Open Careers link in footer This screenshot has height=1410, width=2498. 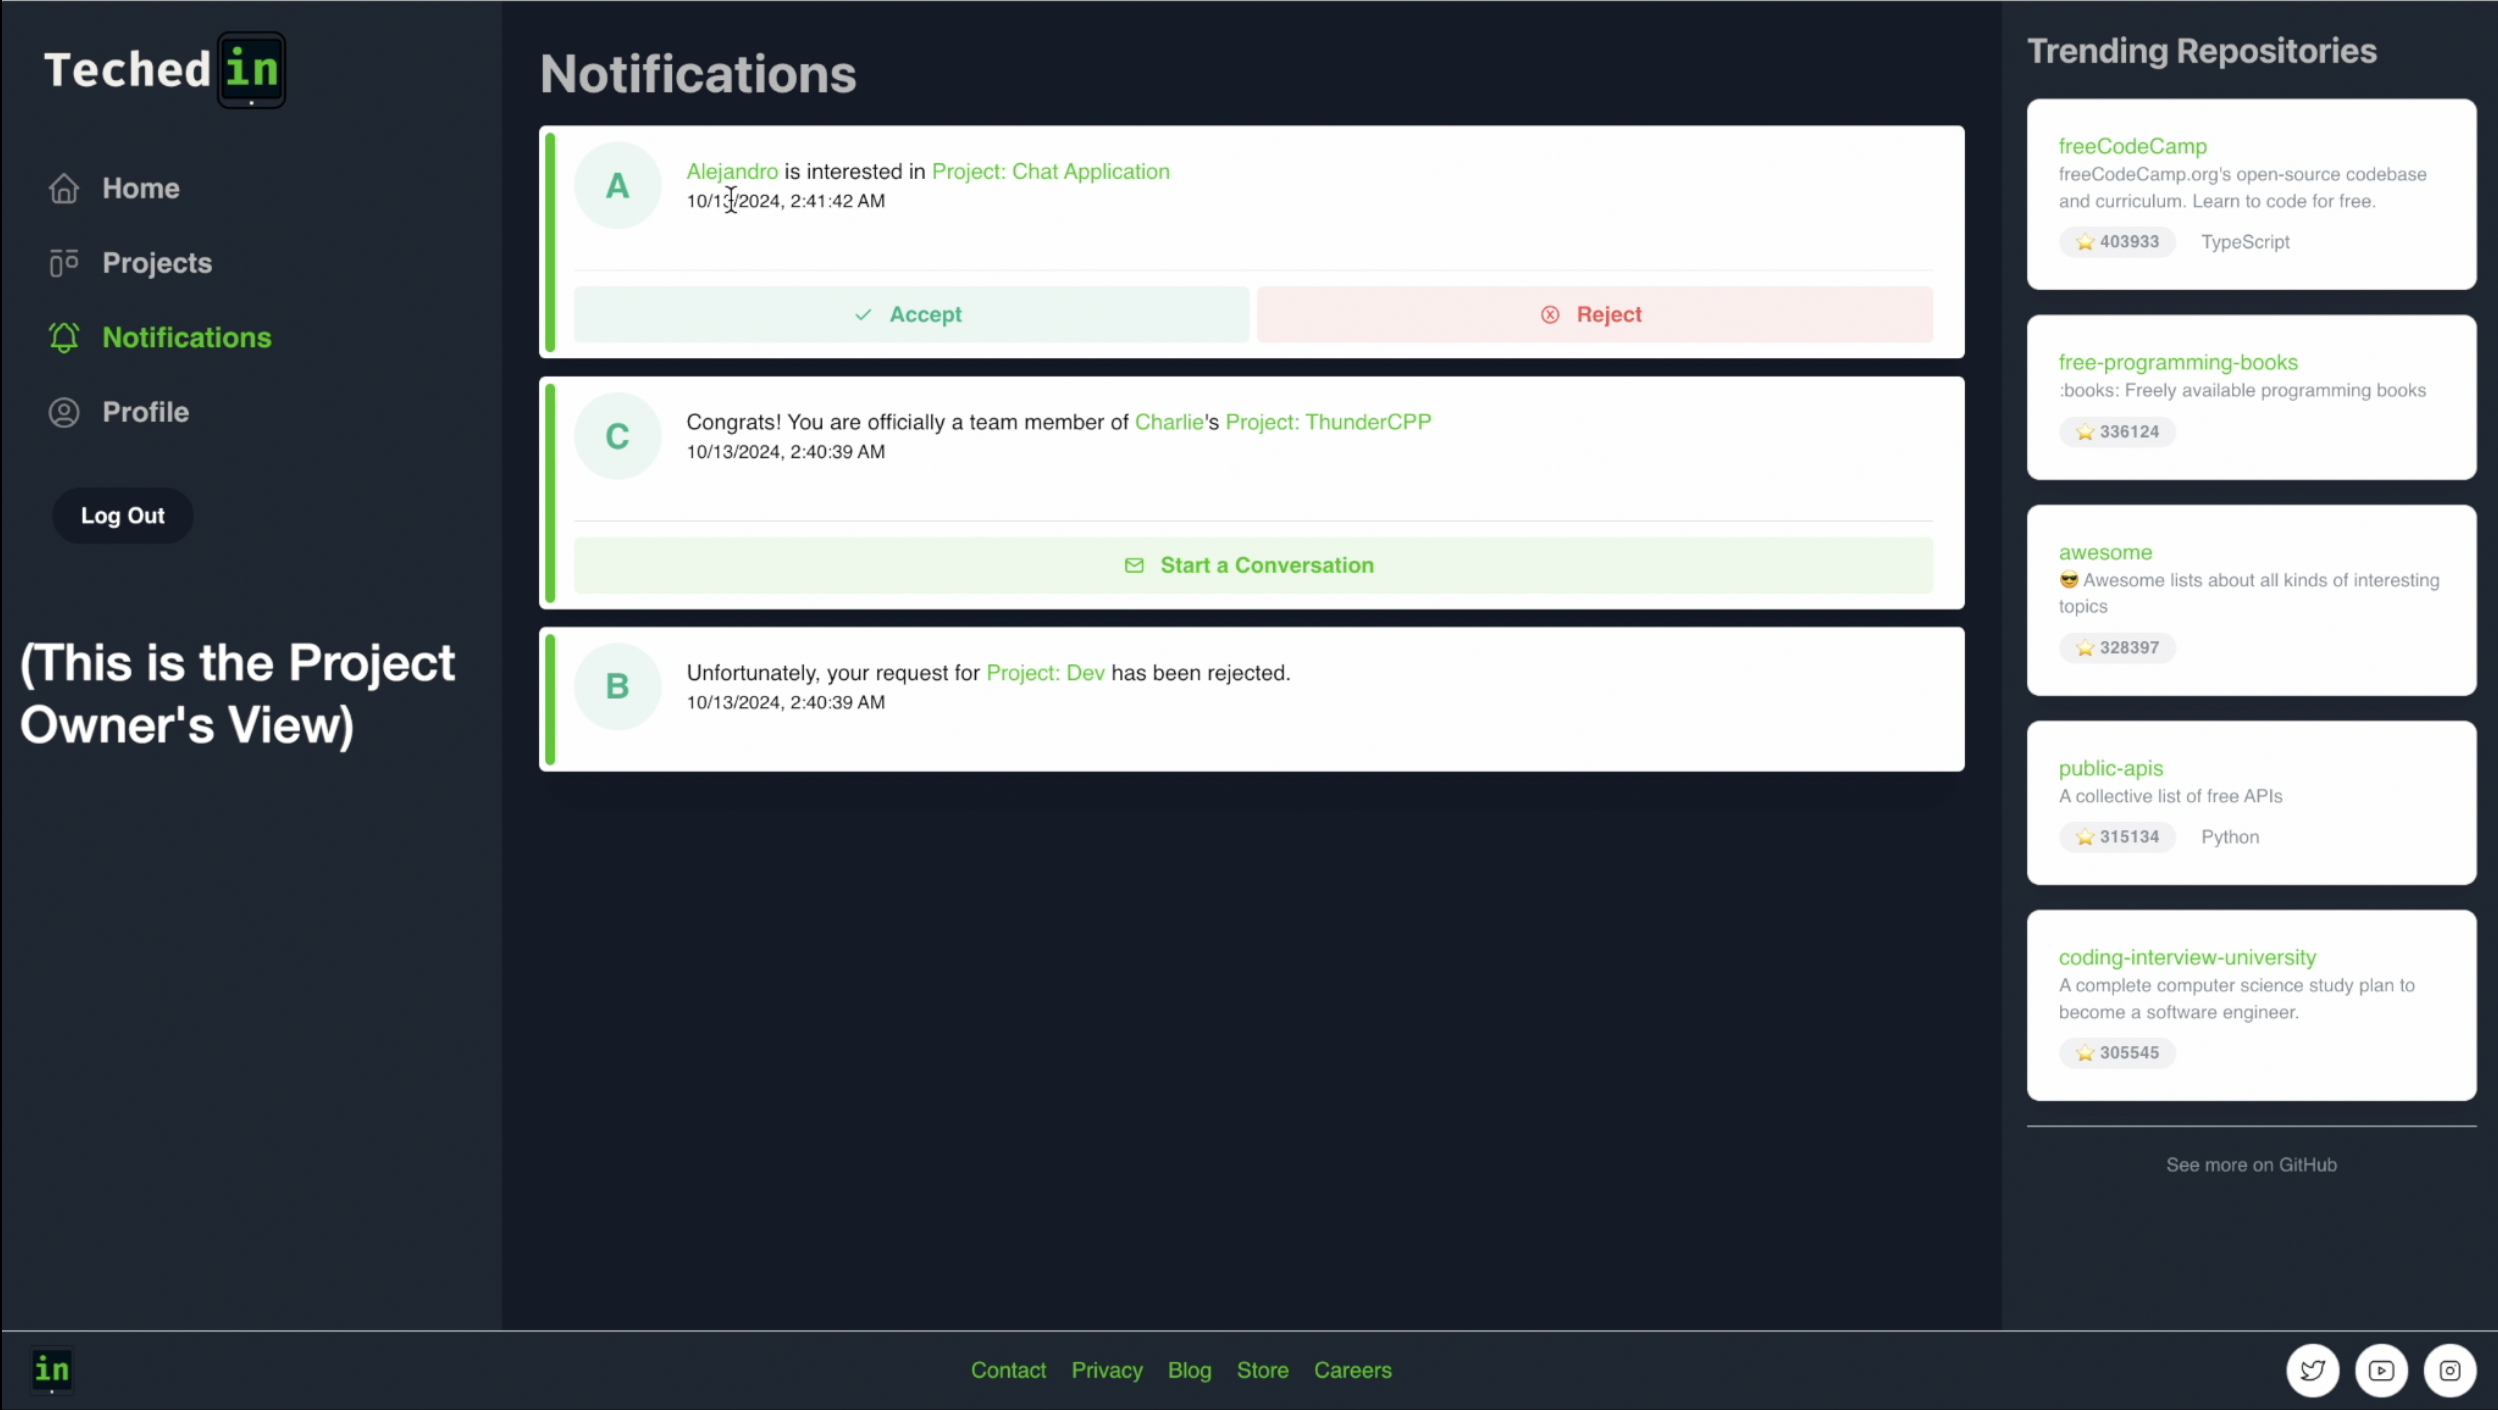click(x=1352, y=1370)
